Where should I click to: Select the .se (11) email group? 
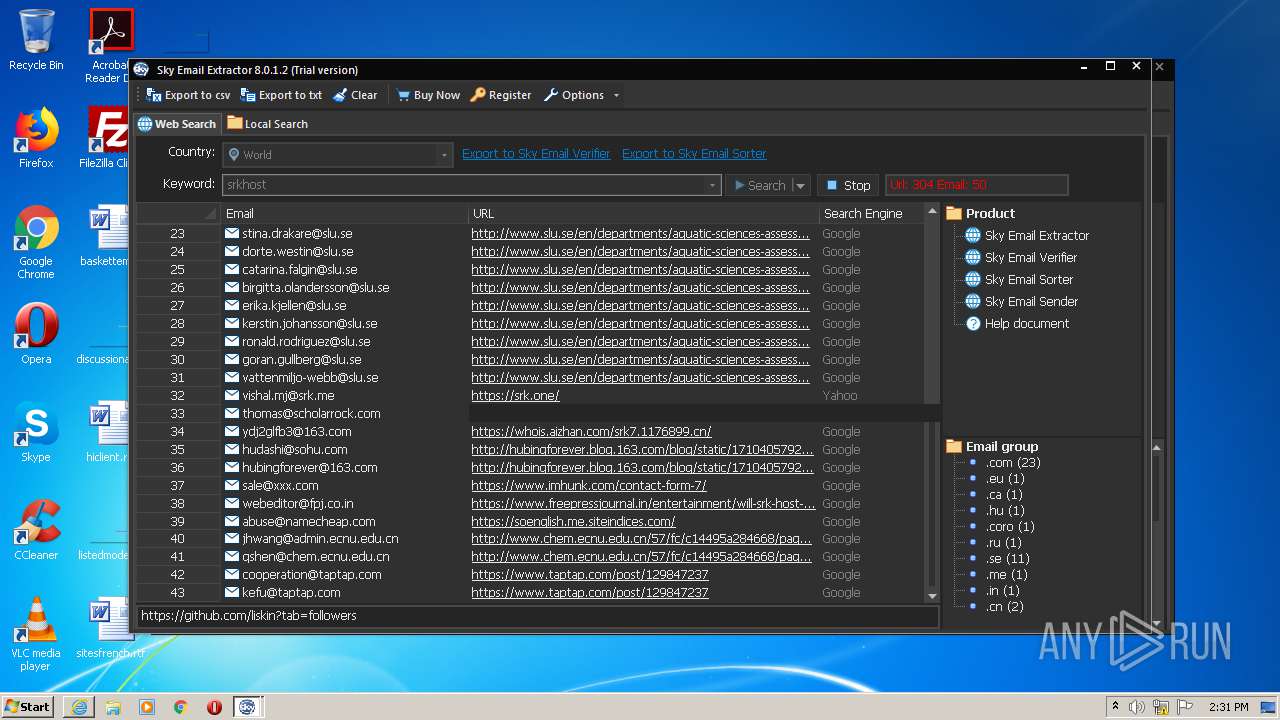pos(1007,559)
